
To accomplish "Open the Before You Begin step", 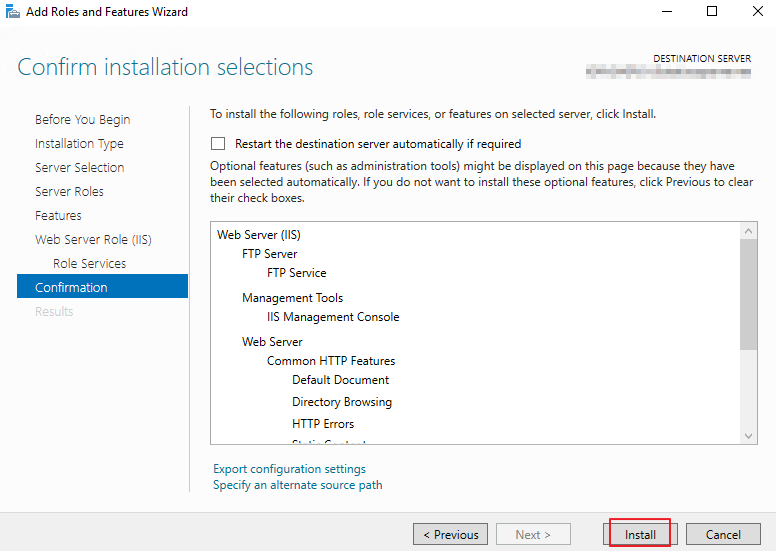I will pyautogui.click(x=83, y=120).
